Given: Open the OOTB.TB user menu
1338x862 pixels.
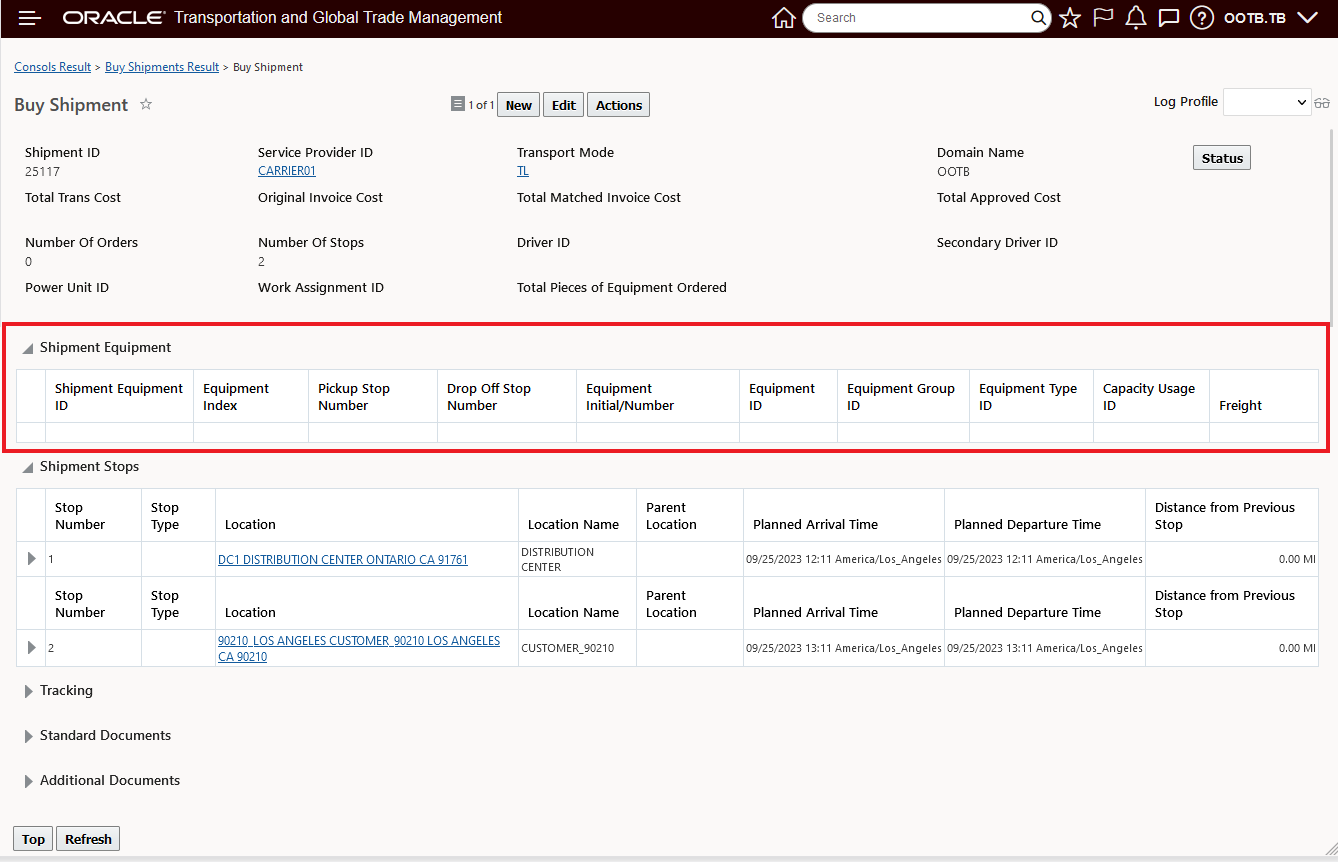Looking at the screenshot, I should pos(1271,18).
